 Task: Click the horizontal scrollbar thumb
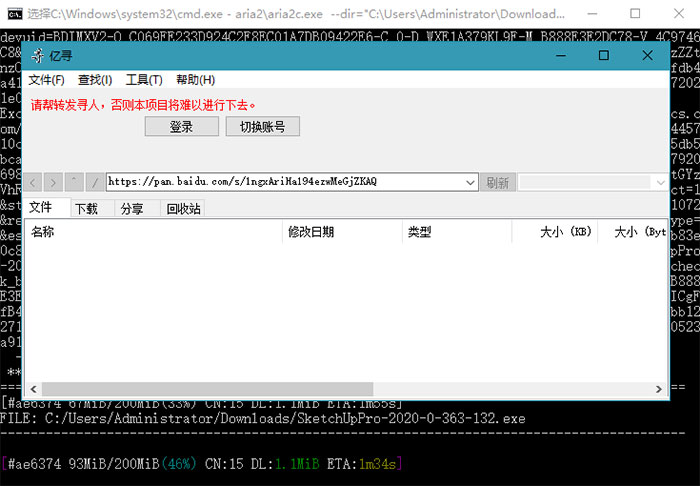click(208, 389)
